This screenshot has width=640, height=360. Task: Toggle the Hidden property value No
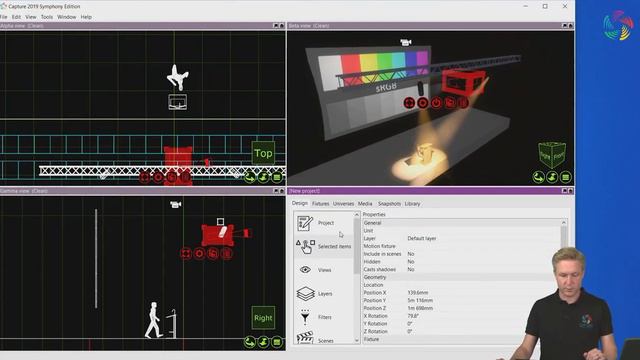(x=411, y=262)
